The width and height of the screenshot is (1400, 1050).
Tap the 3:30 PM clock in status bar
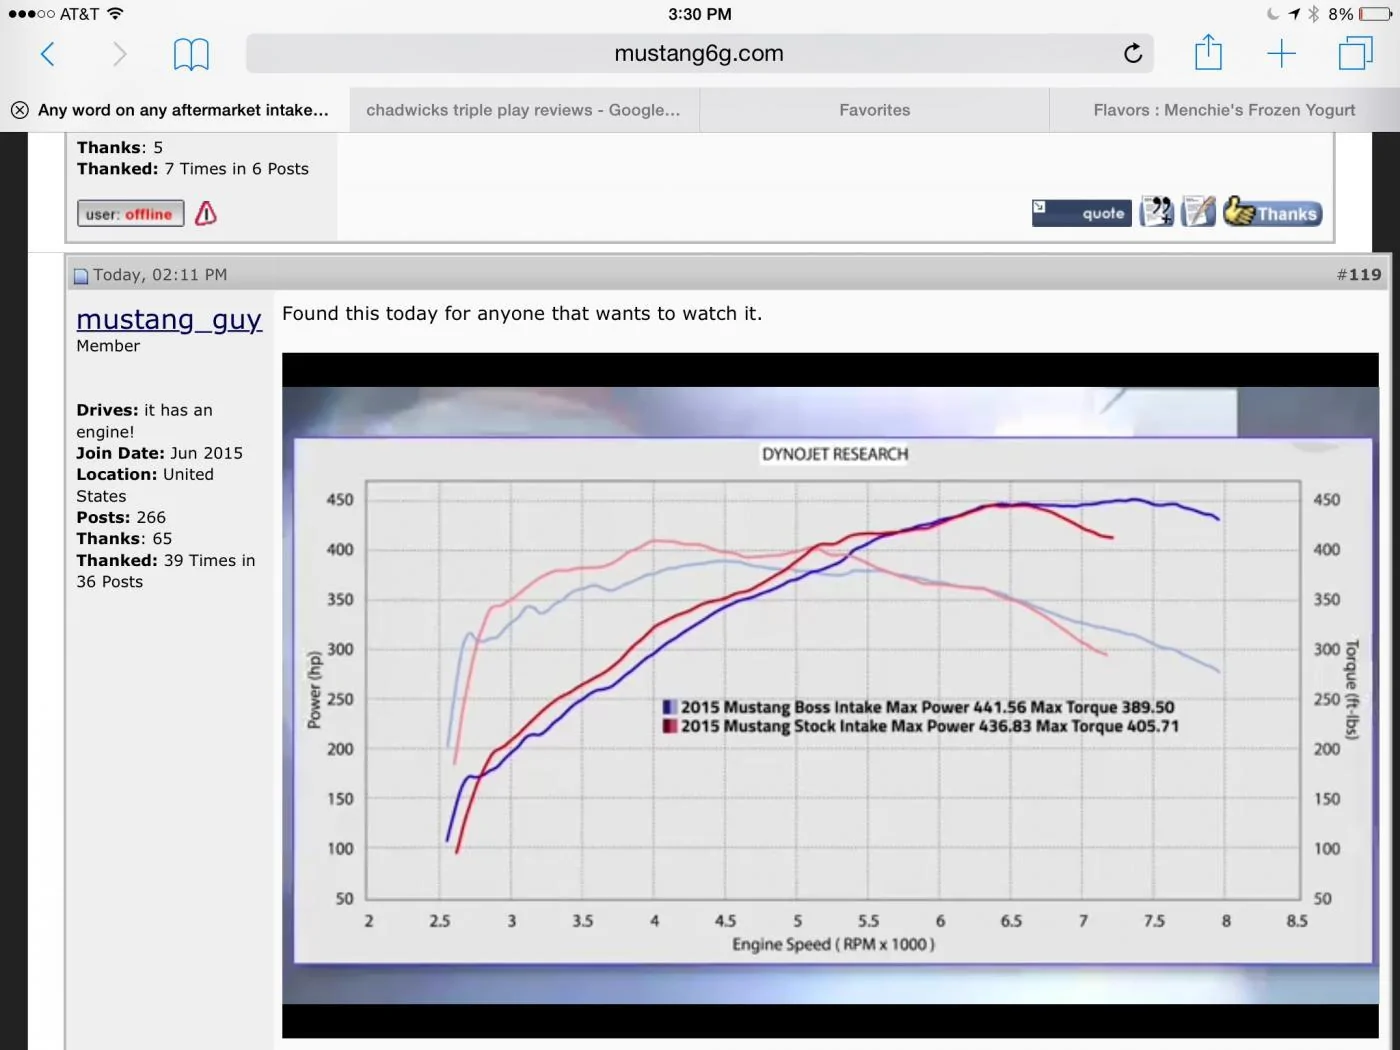[700, 14]
